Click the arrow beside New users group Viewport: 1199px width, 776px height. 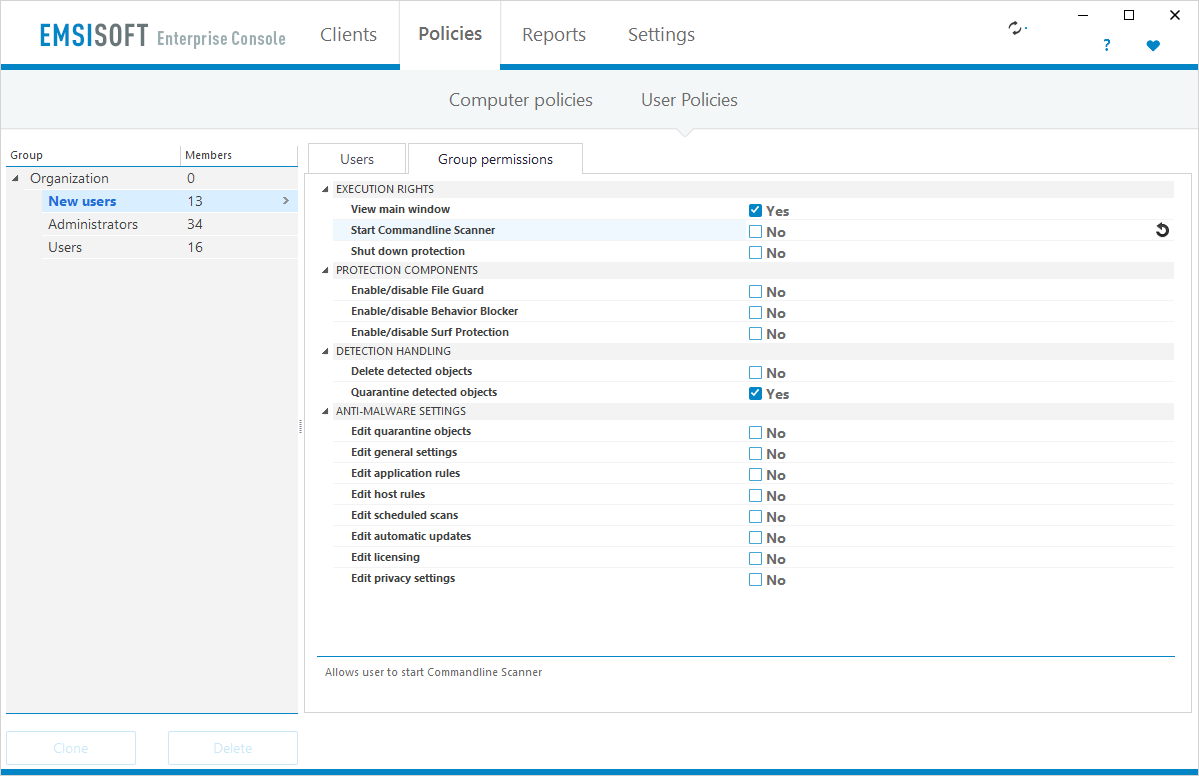[x=285, y=201]
